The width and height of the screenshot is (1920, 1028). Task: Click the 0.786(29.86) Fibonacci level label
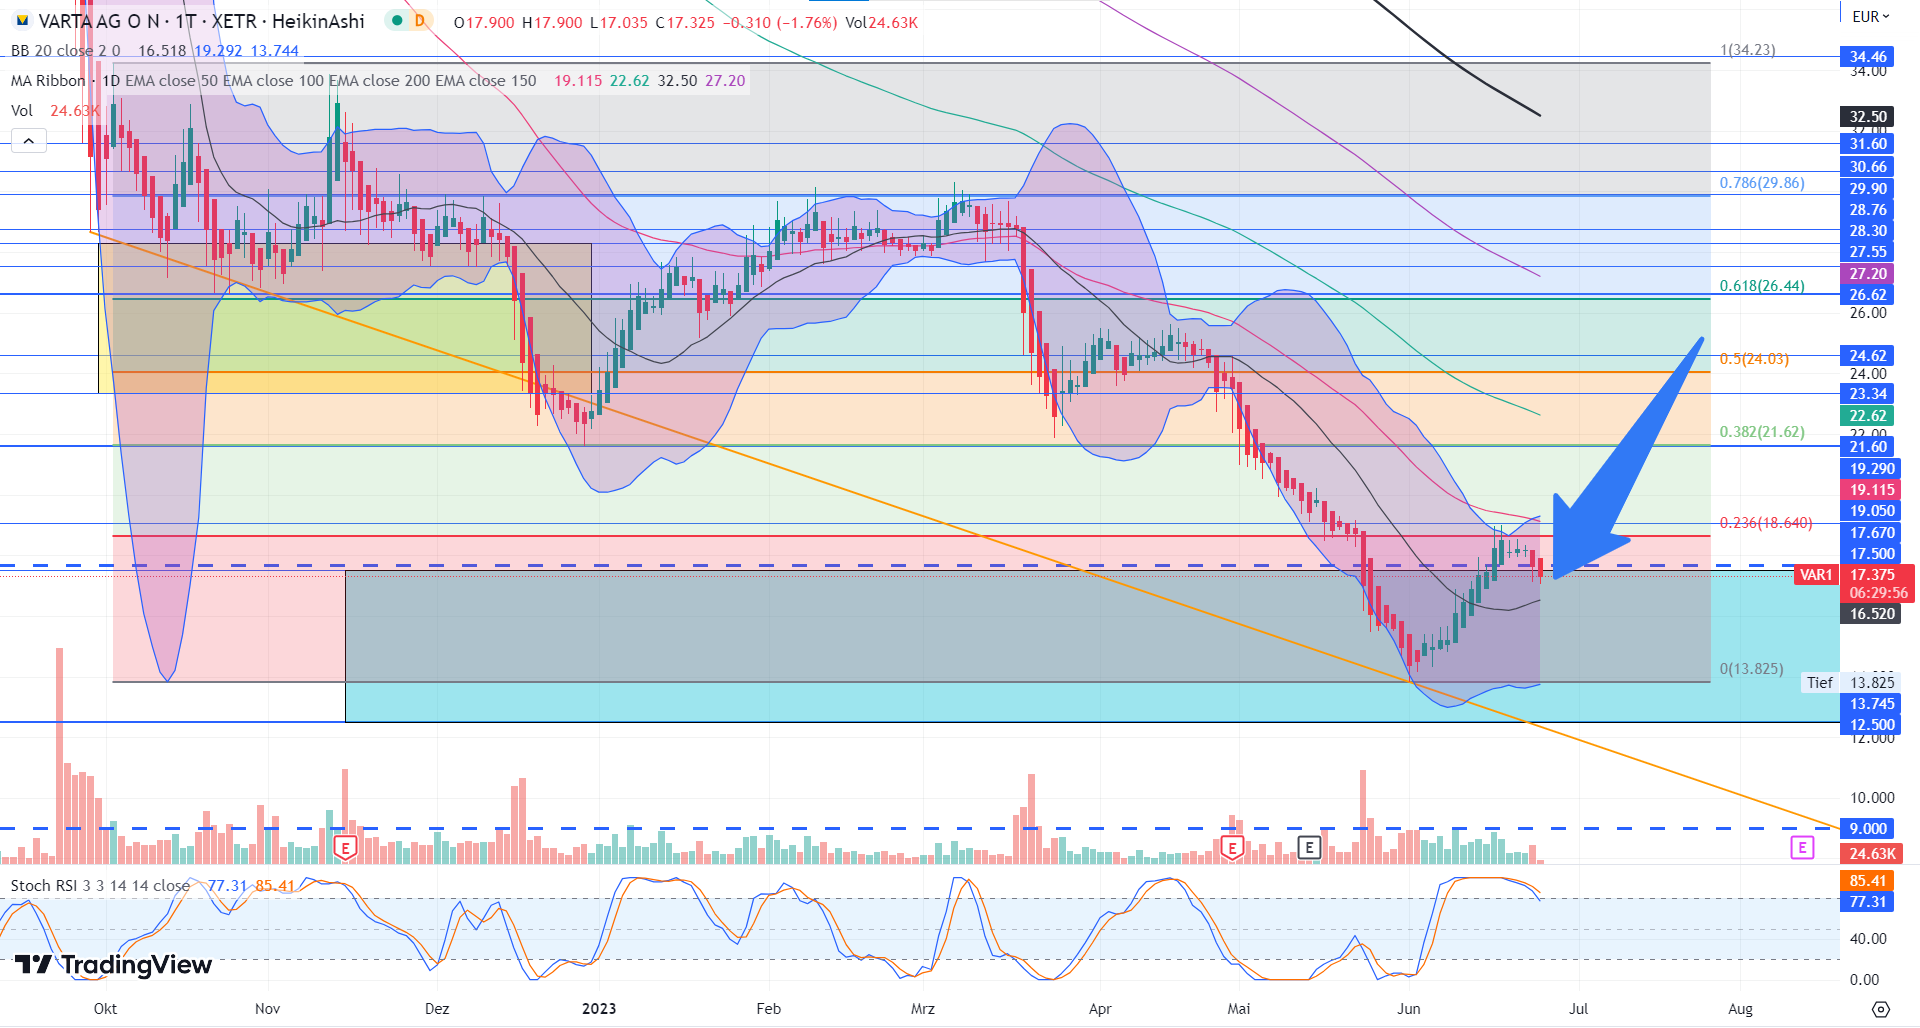pyautogui.click(x=1762, y=183)
